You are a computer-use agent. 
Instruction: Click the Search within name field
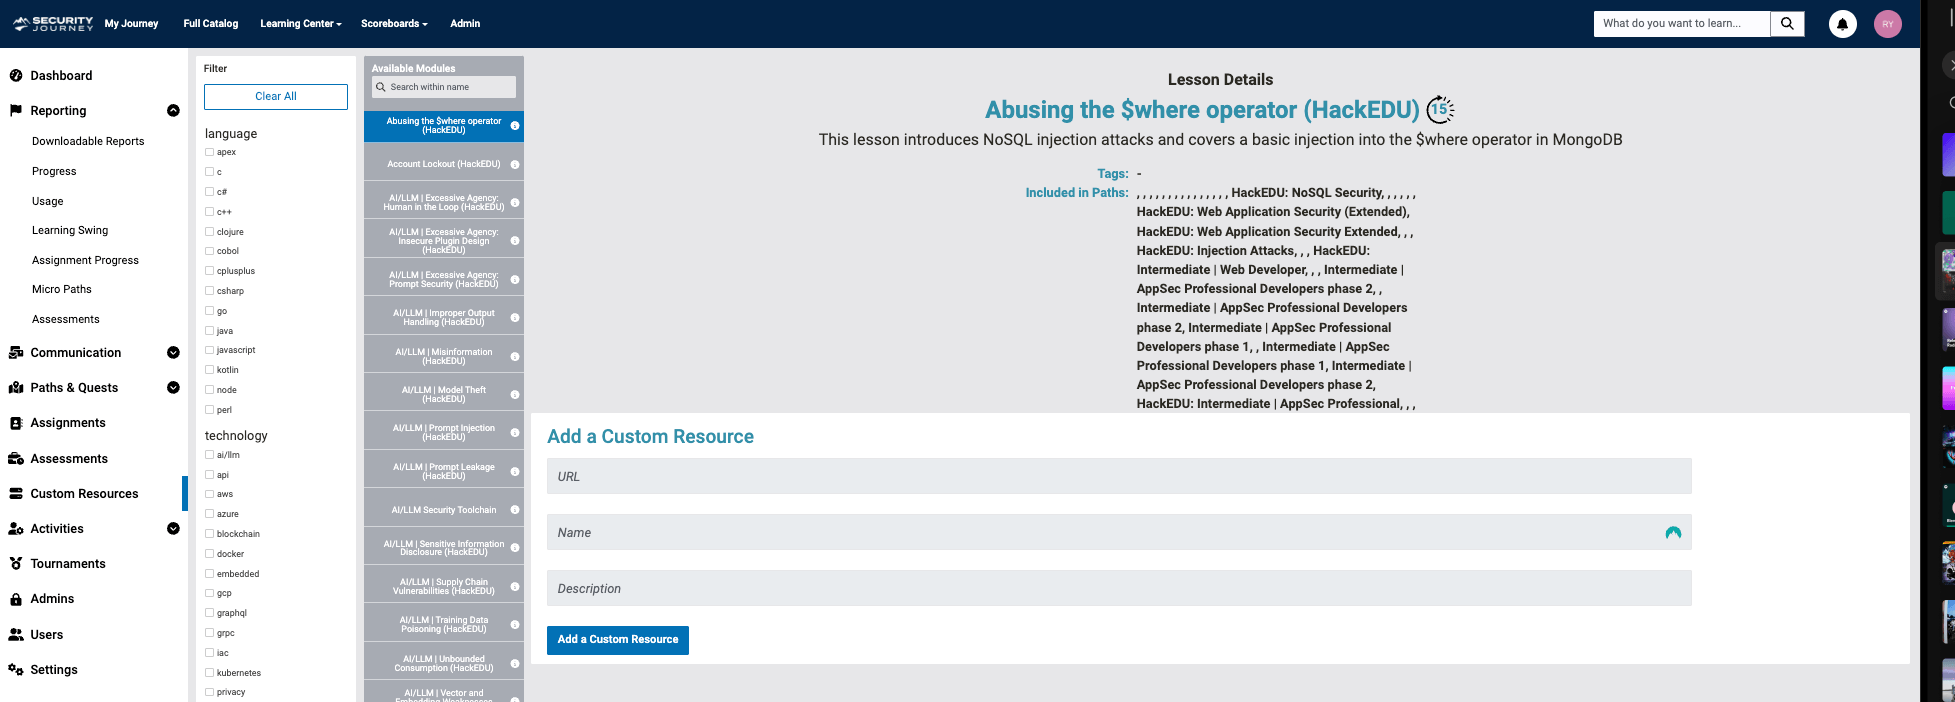point(444,87)
